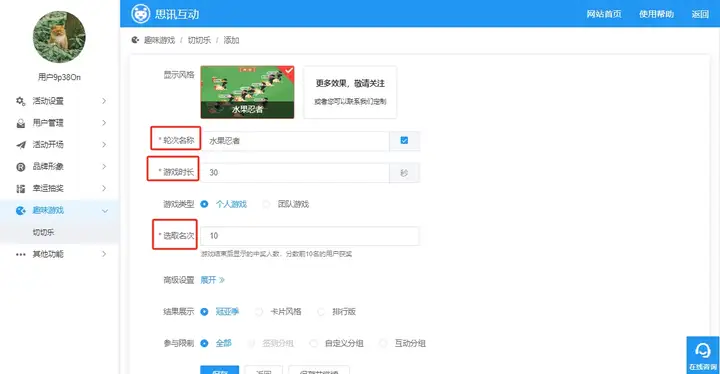Click the 活动设置 gear icon
Screen dimensions: 720x374
coord(21,101)
